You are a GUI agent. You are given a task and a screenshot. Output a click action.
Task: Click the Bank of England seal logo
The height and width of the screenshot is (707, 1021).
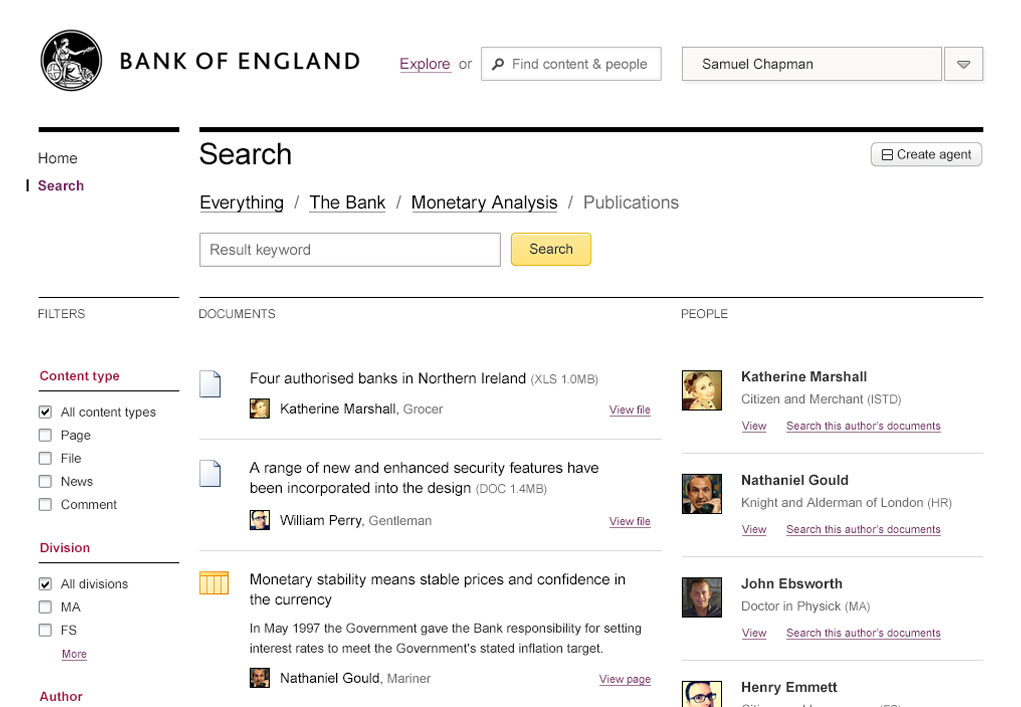point(71,60)
